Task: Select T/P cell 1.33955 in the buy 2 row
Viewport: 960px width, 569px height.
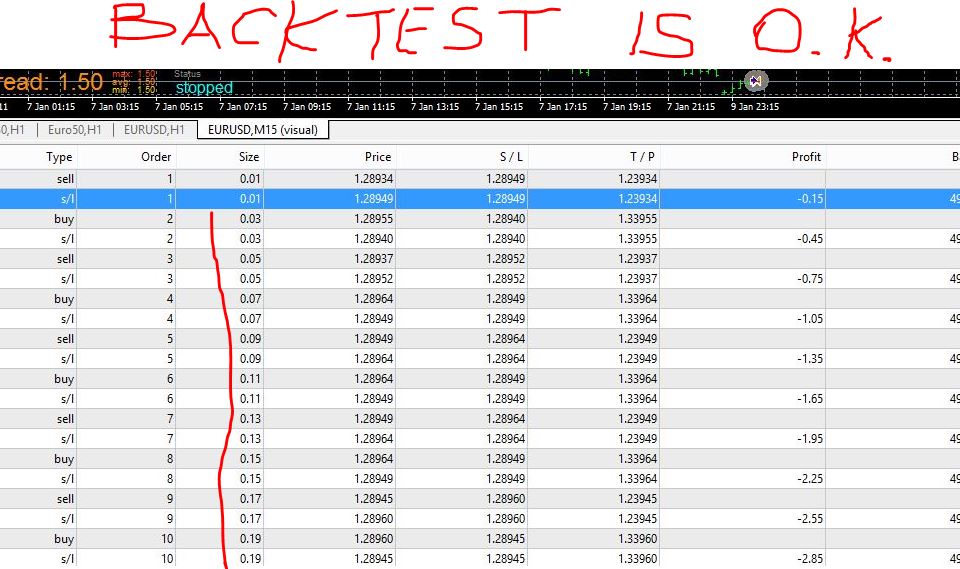Action: coord(637,219)
